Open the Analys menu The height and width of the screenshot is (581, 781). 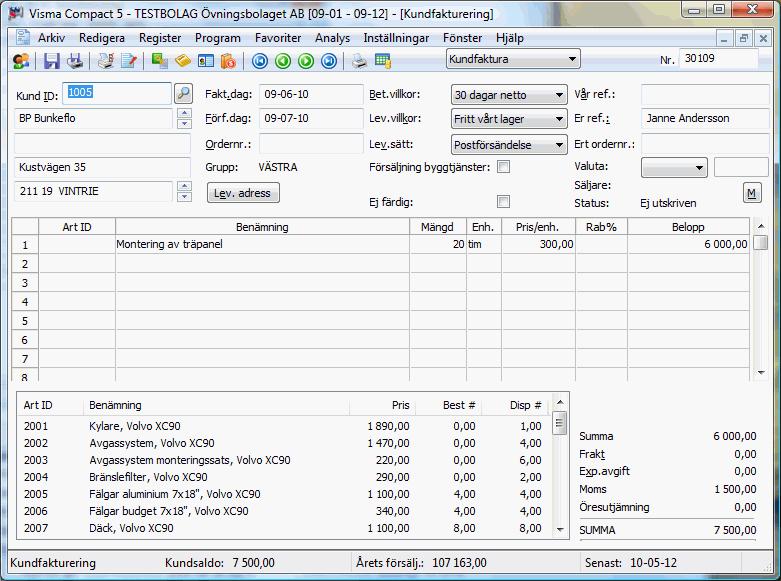pos(332,38)
